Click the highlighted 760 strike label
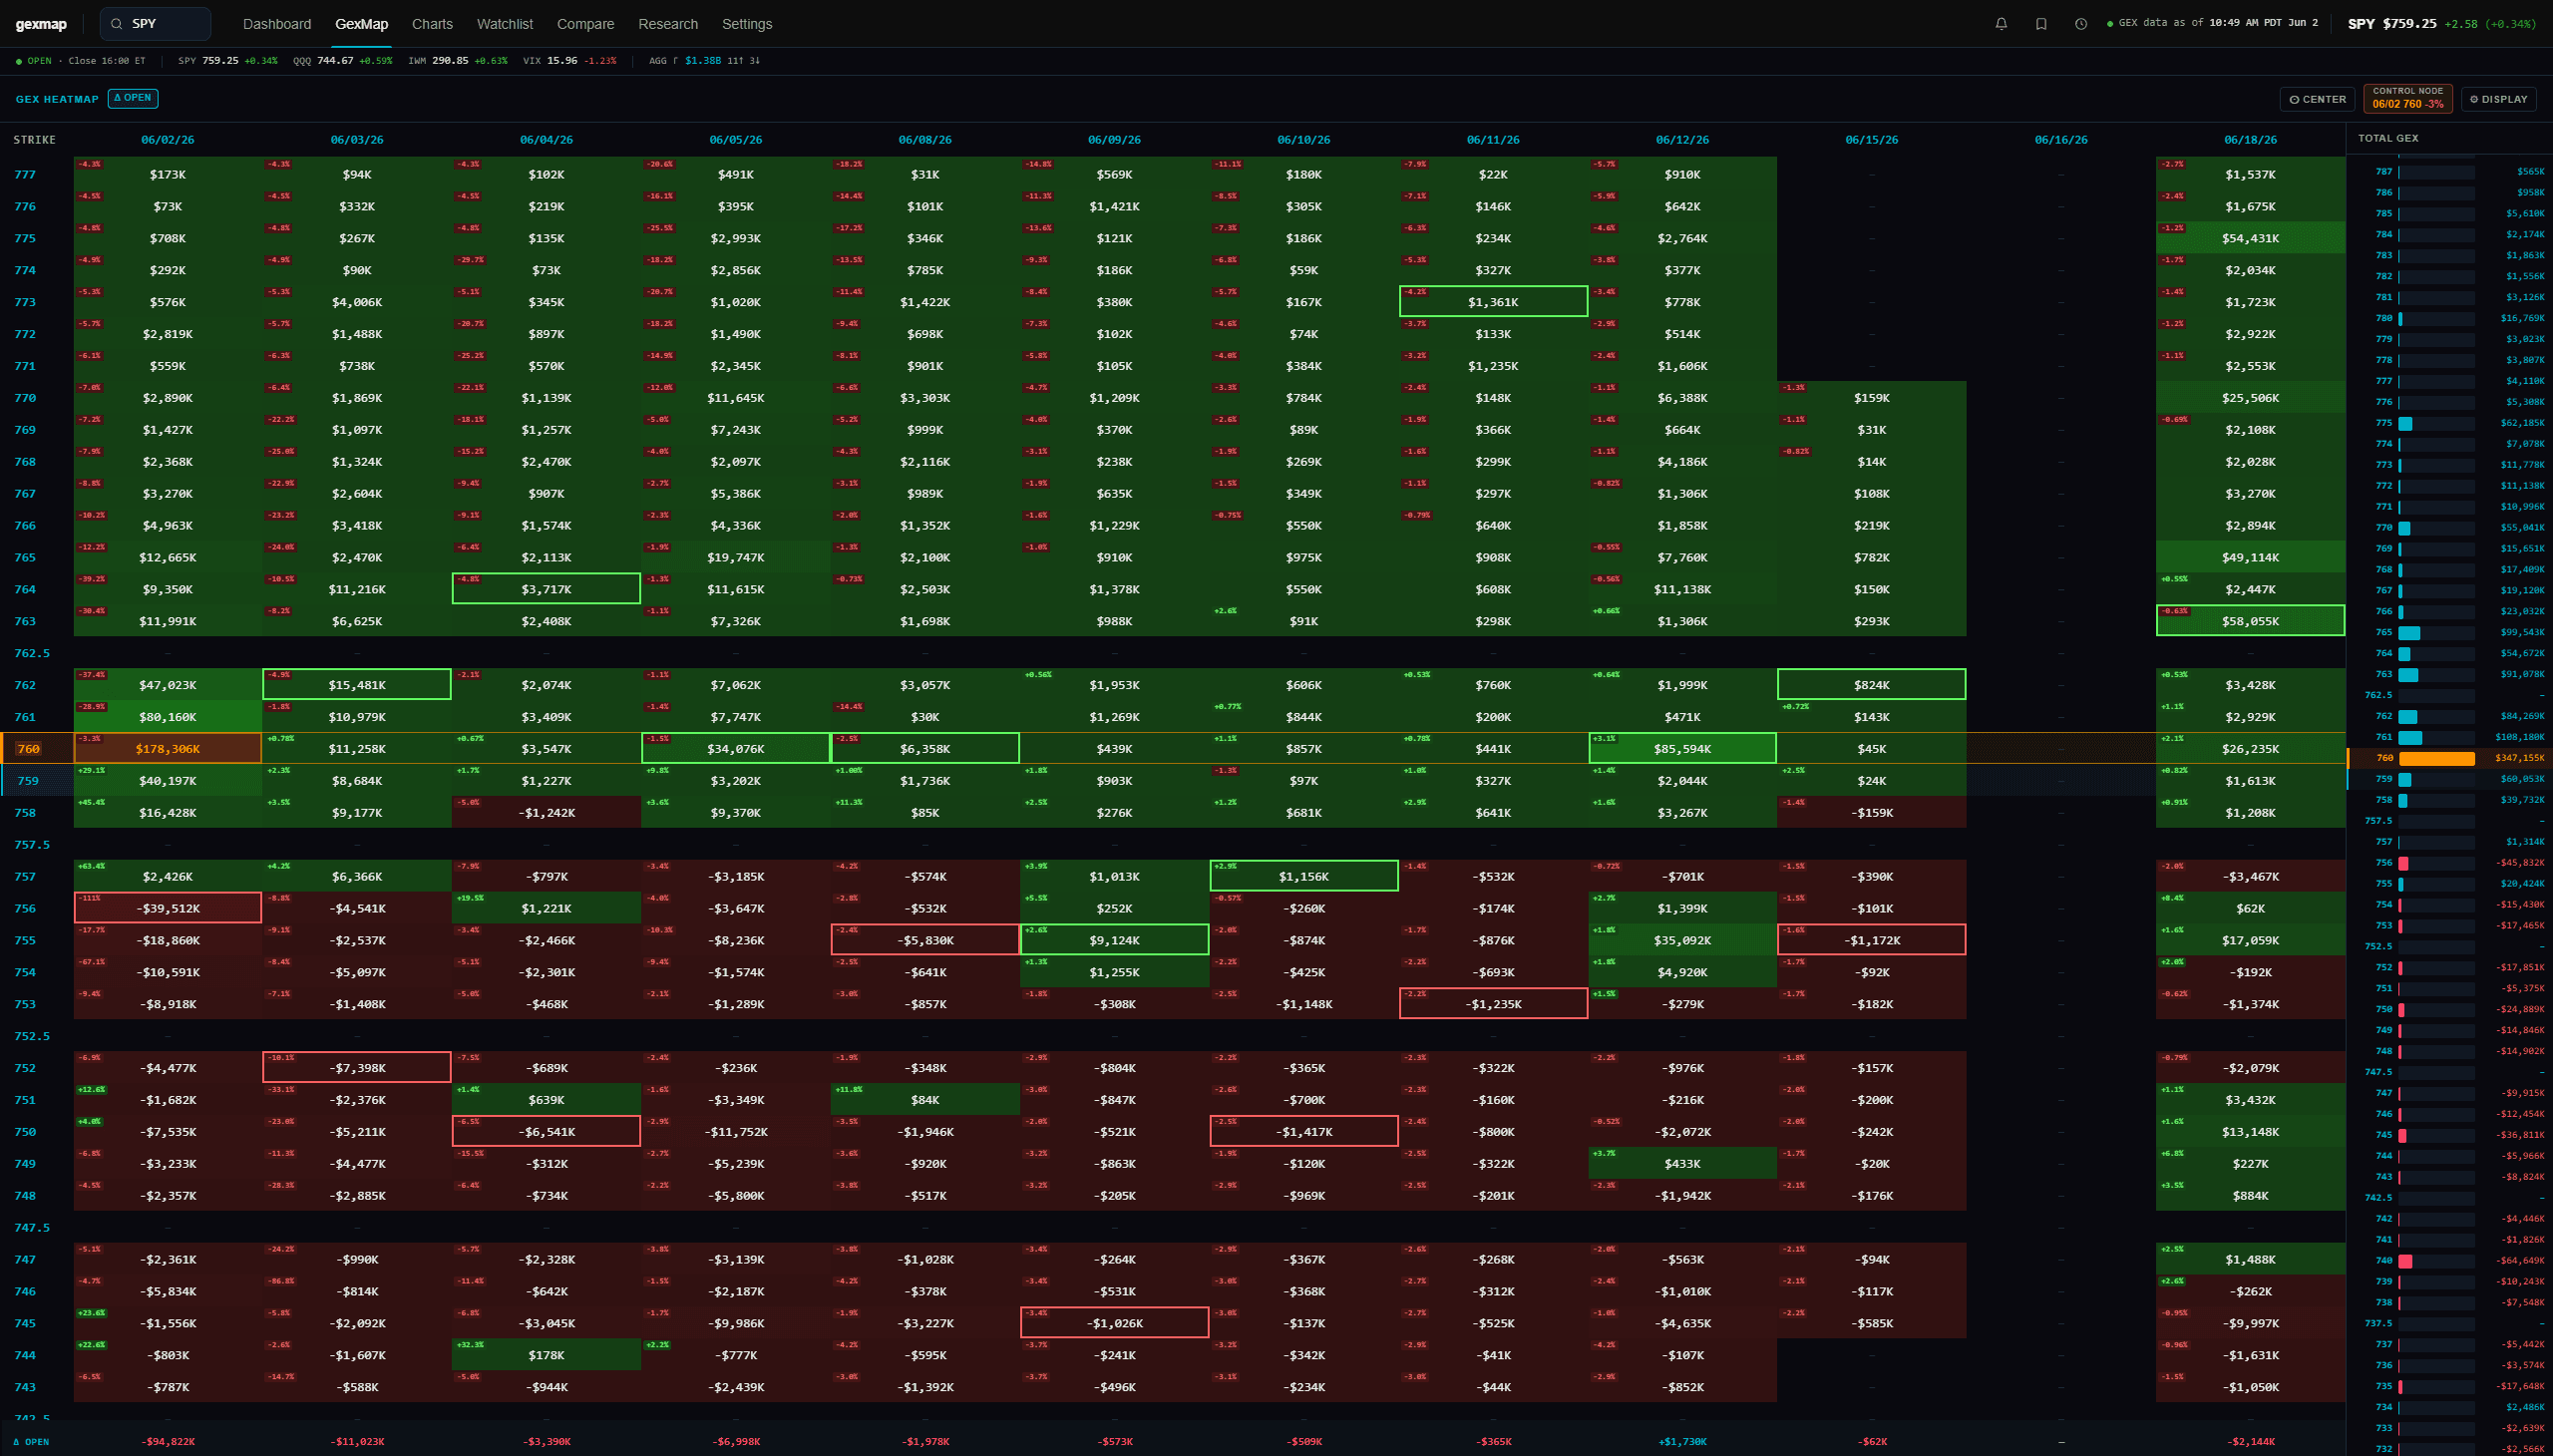Screen dimensions: 2553x1456 click(28, 749)
